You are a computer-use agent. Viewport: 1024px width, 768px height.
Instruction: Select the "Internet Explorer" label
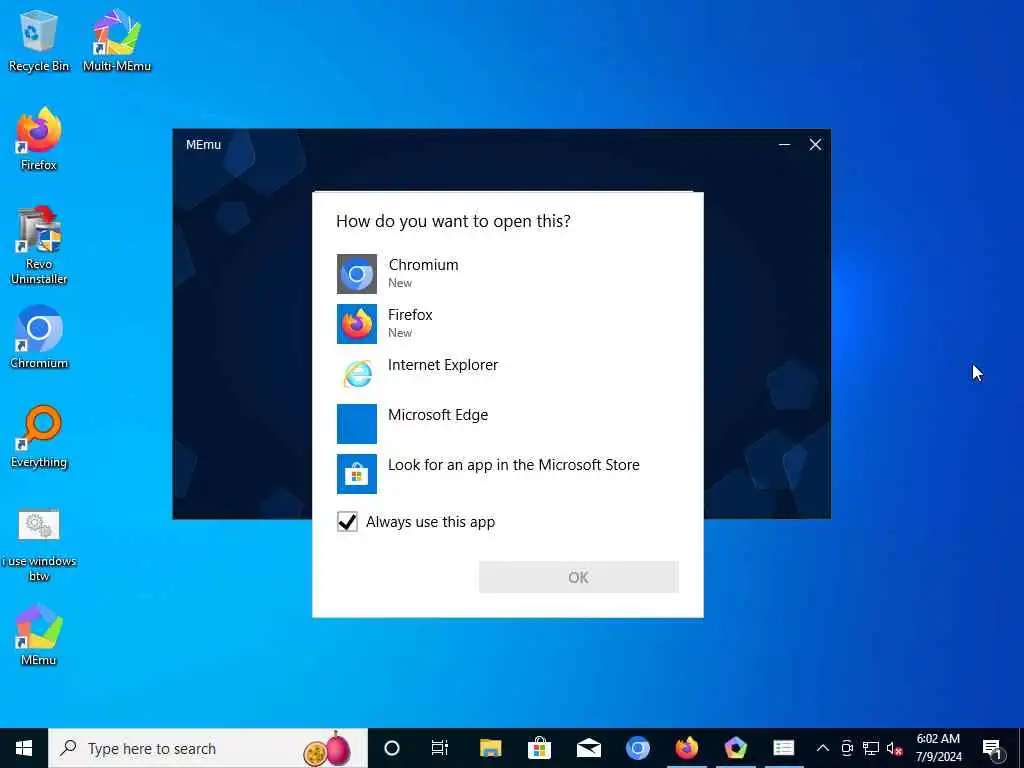pyautogui.click(x=443, y=364)
